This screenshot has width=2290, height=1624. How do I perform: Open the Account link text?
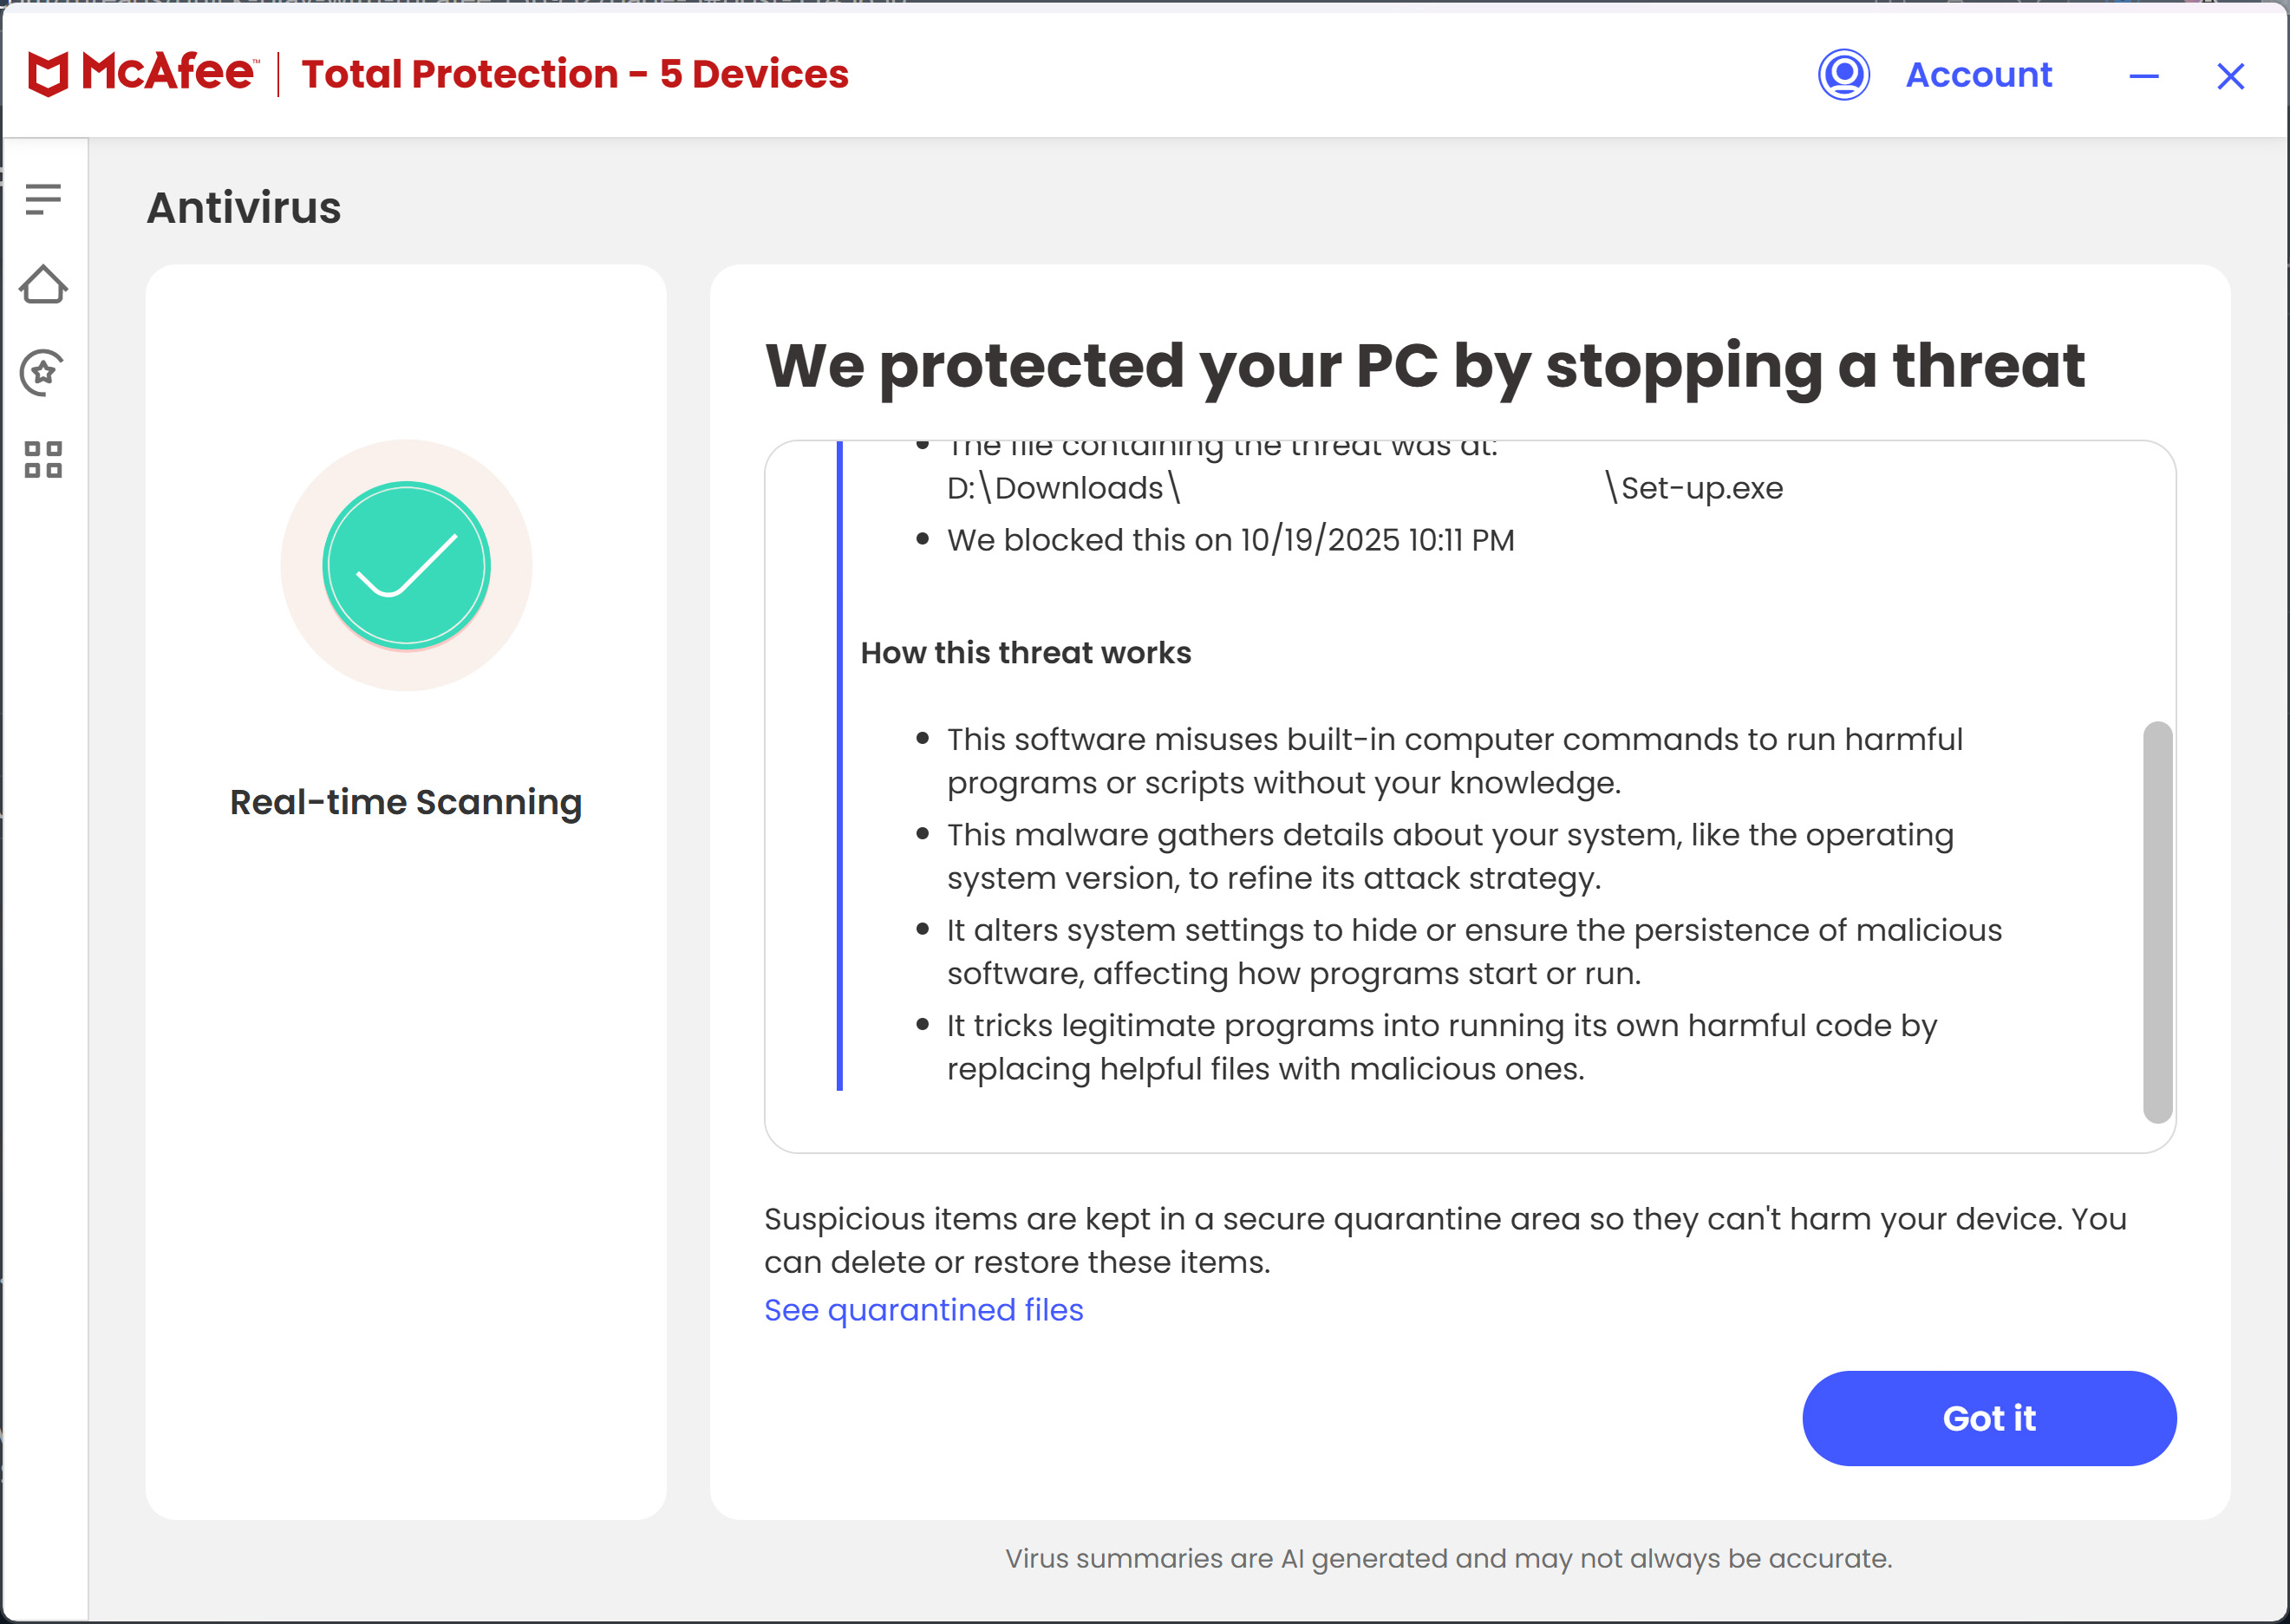pos(1978,75)
